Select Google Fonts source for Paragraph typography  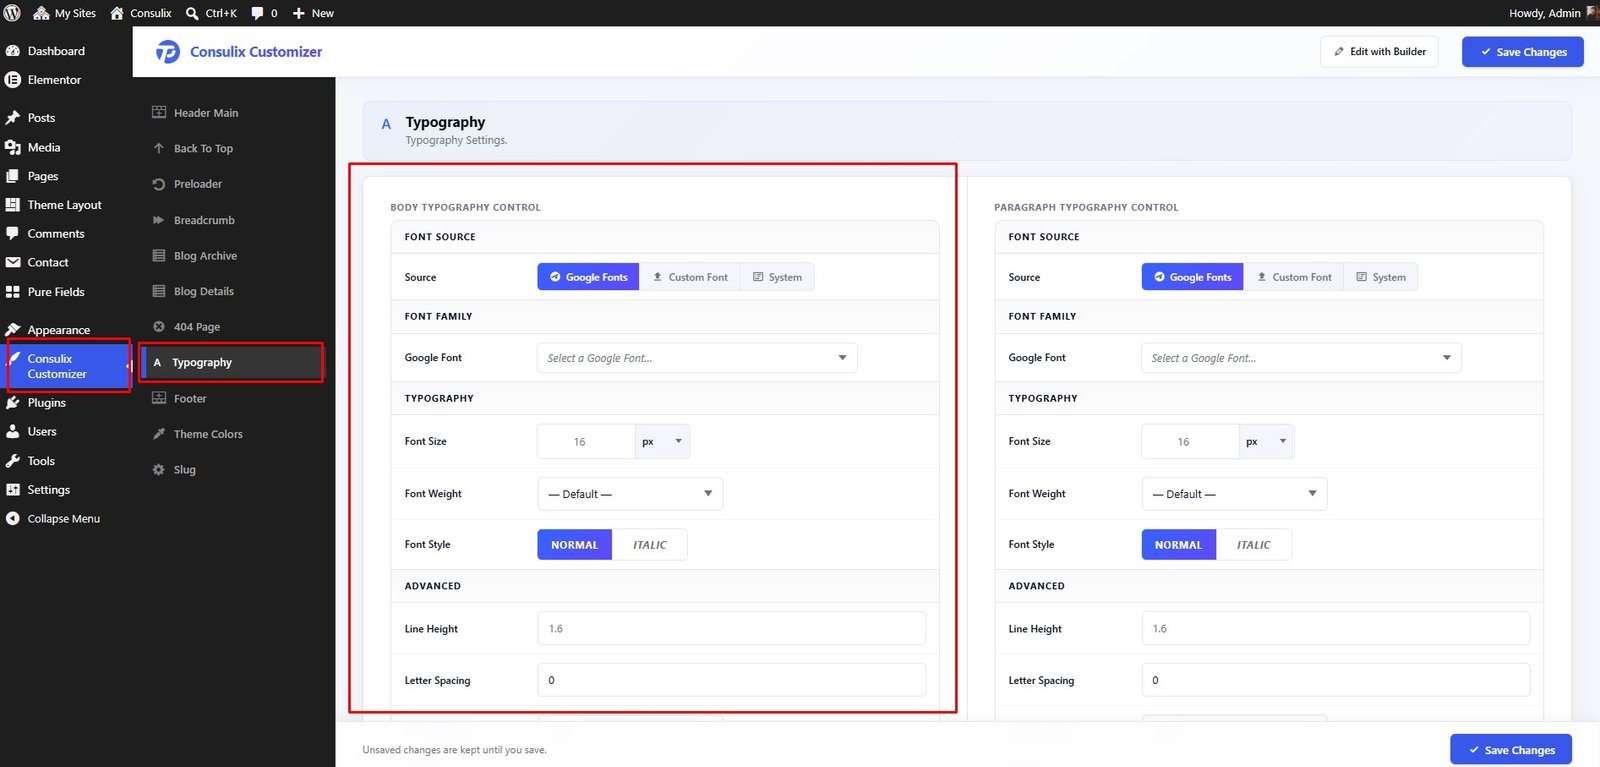[1193, 277]
